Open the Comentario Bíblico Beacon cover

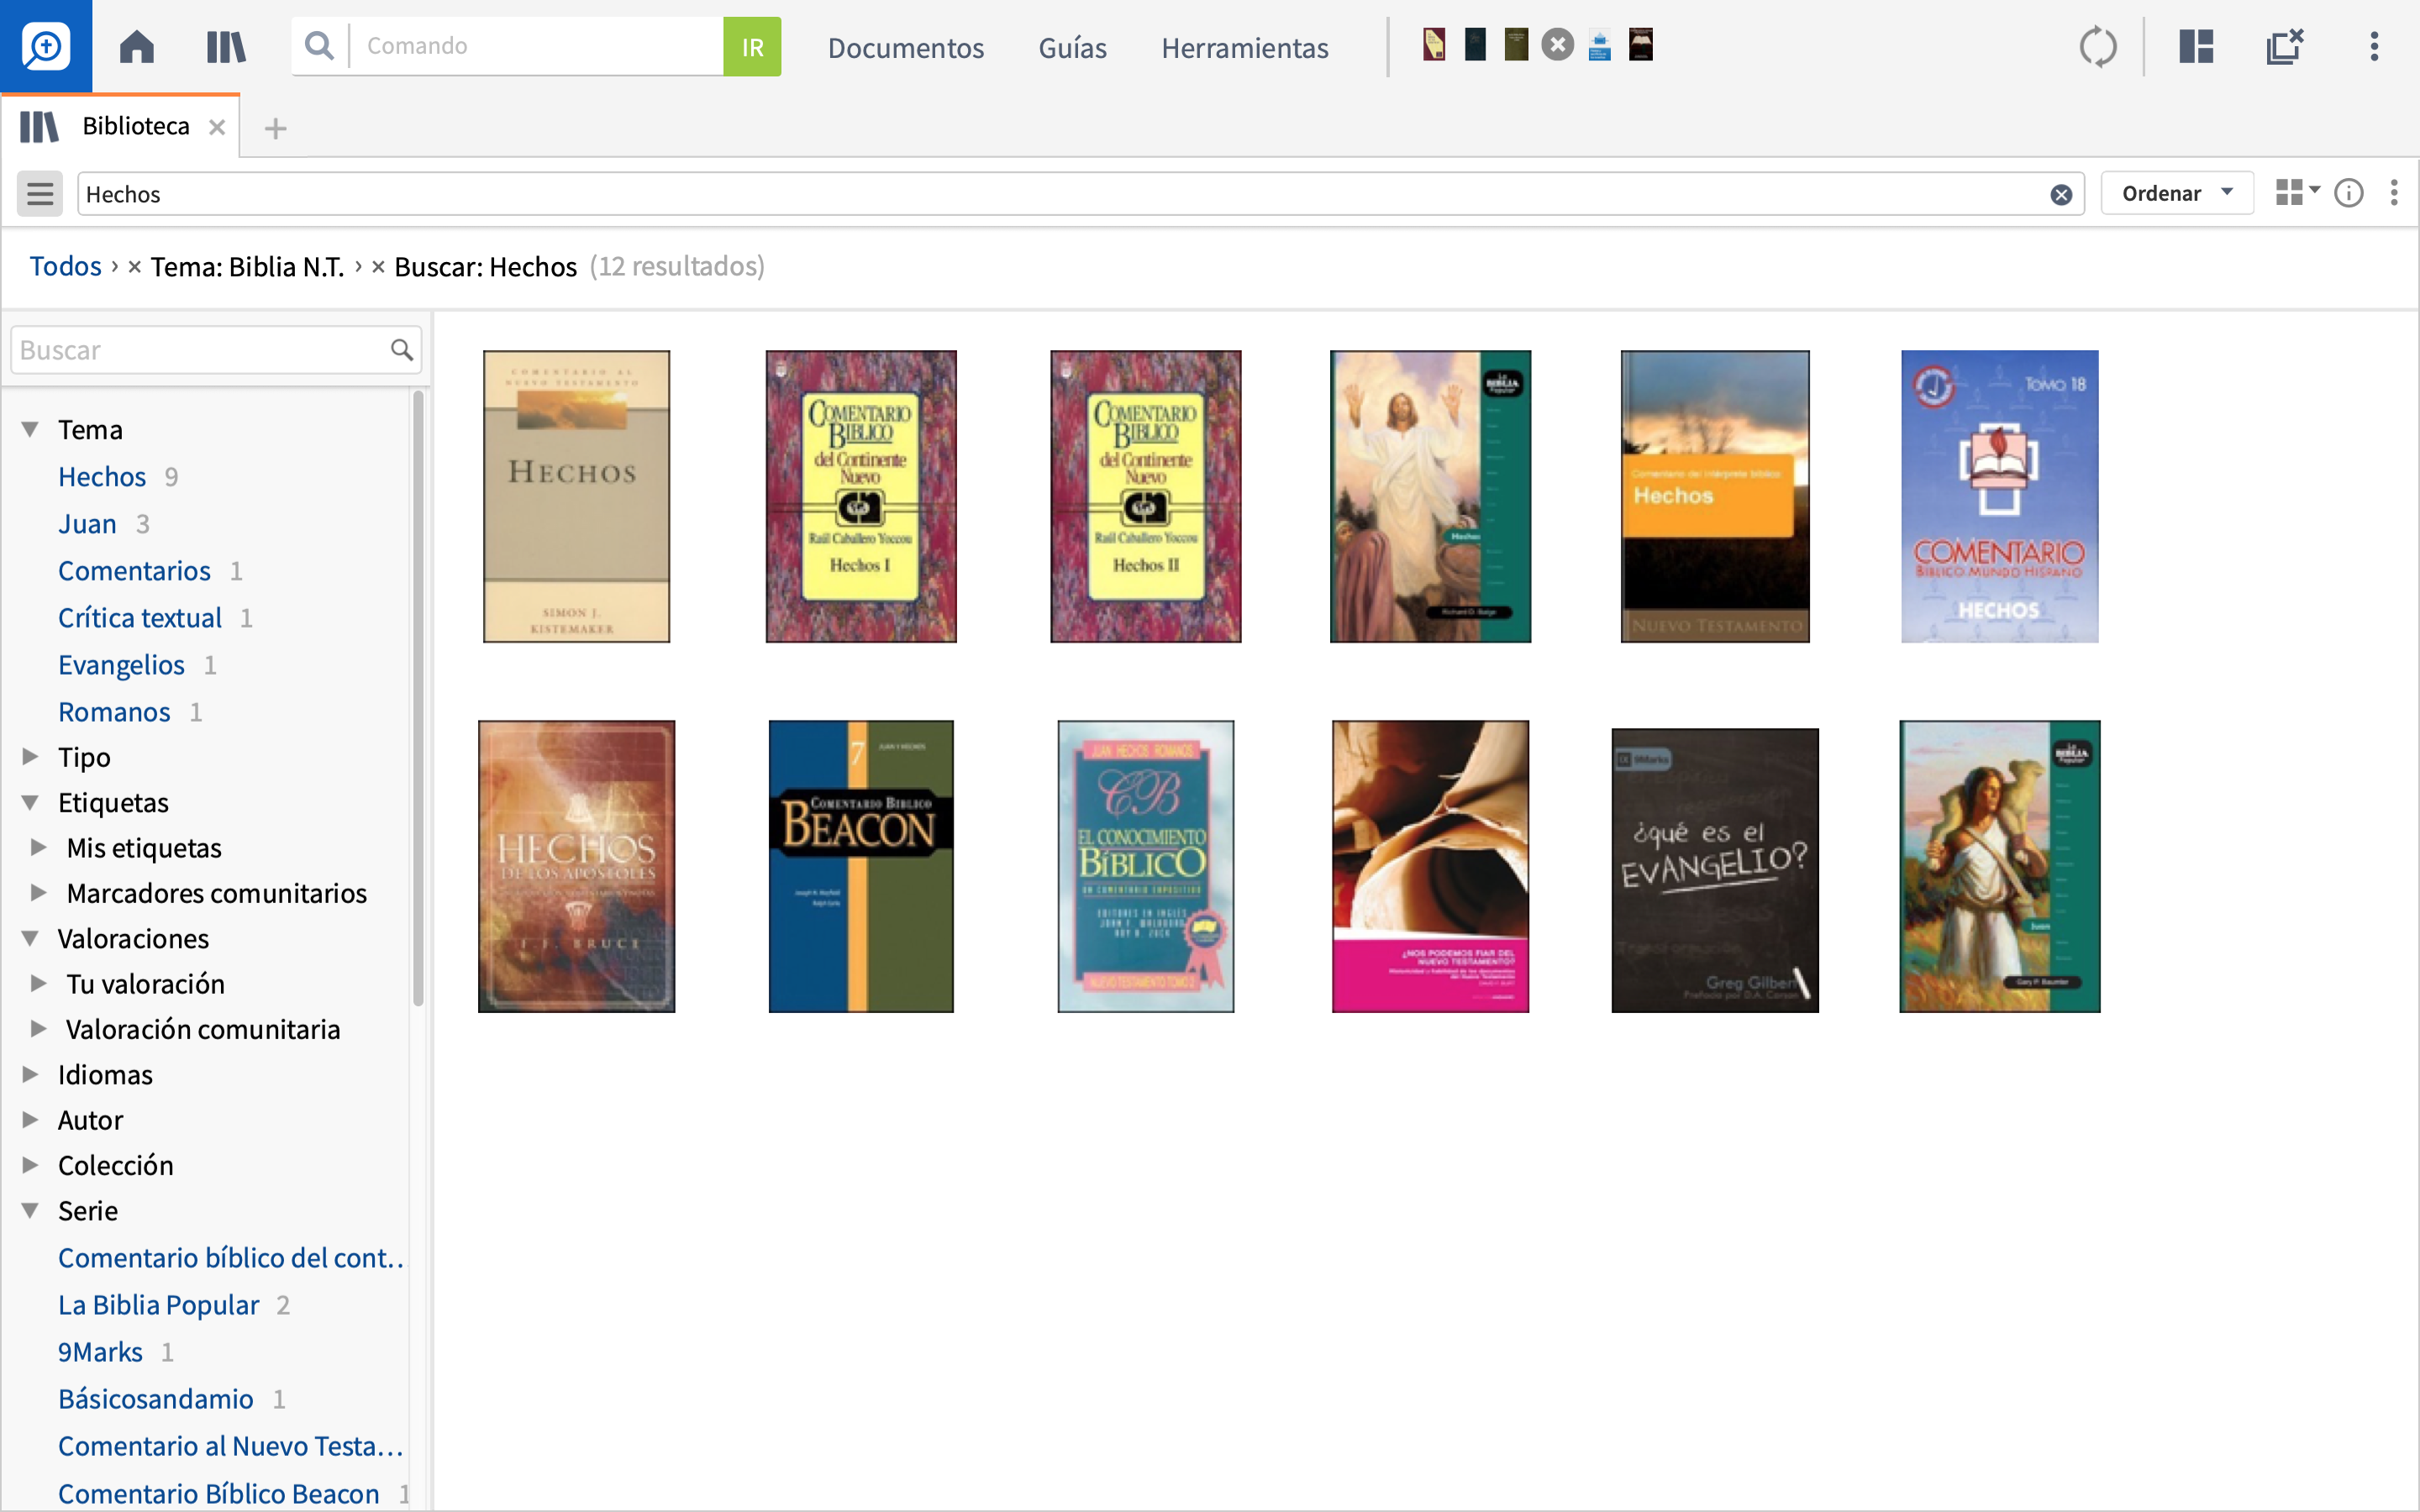coord(861,866)
